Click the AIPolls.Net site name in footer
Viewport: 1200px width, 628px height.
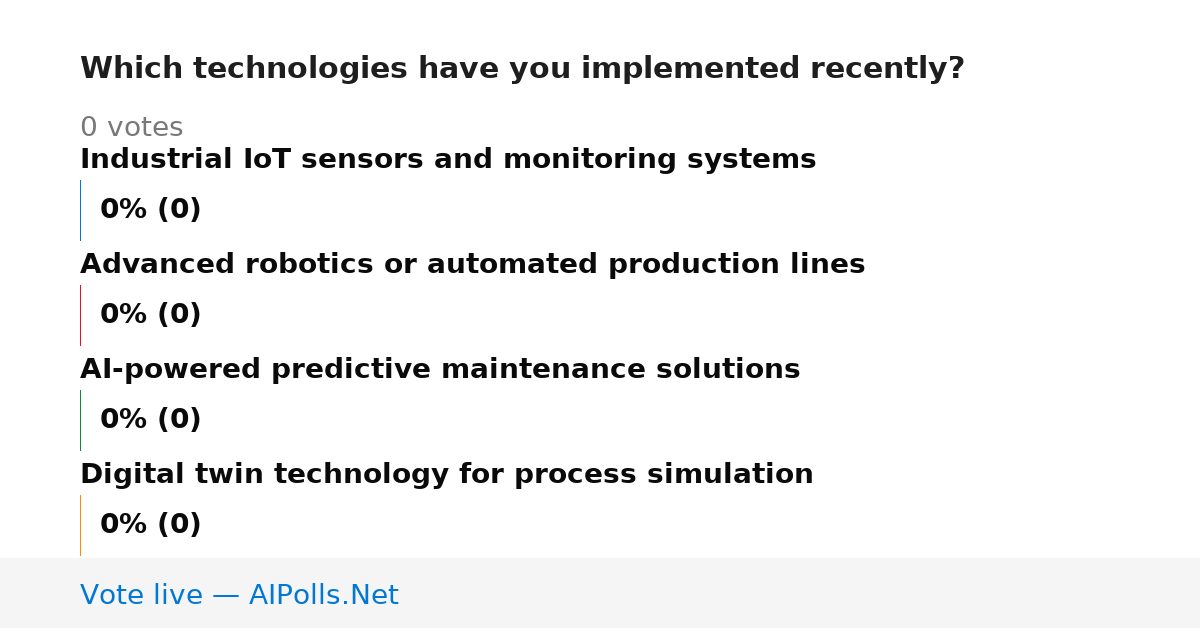point(323,596)
